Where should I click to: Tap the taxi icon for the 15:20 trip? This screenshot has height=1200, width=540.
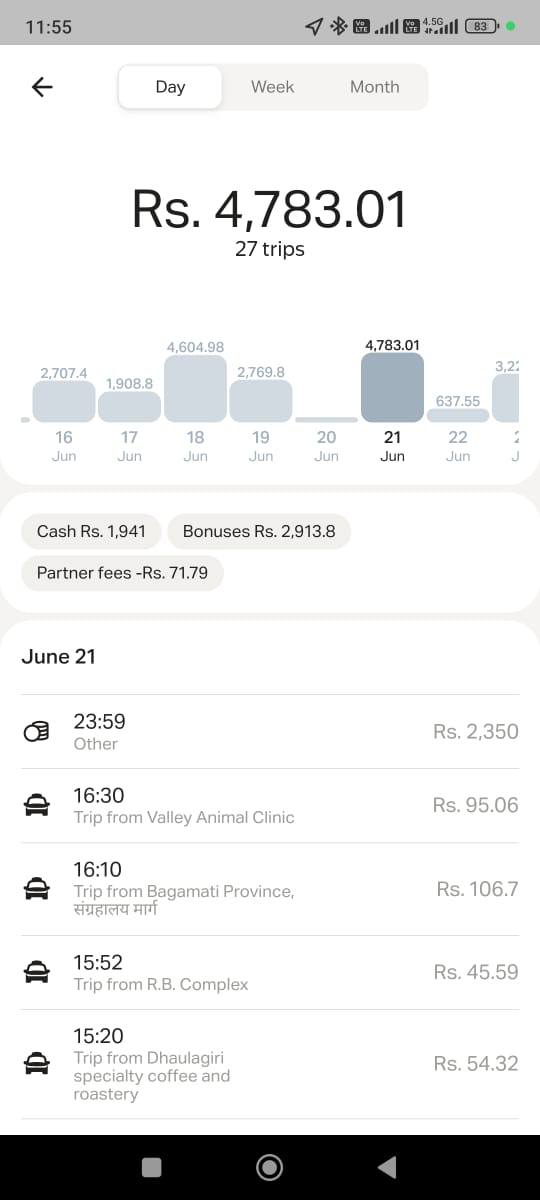pyautogui.click(x=36, y=1064)
